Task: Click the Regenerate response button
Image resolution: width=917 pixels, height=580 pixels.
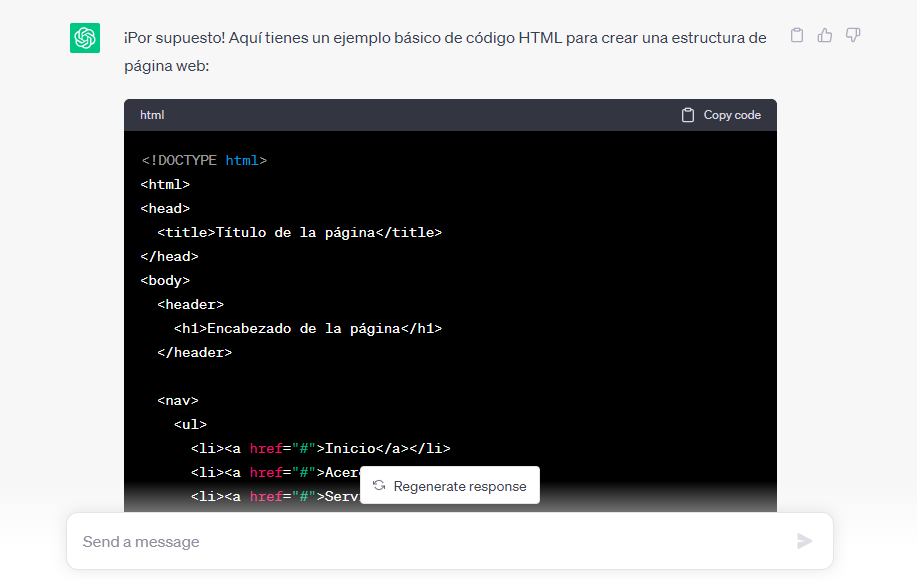Action: 449,485
